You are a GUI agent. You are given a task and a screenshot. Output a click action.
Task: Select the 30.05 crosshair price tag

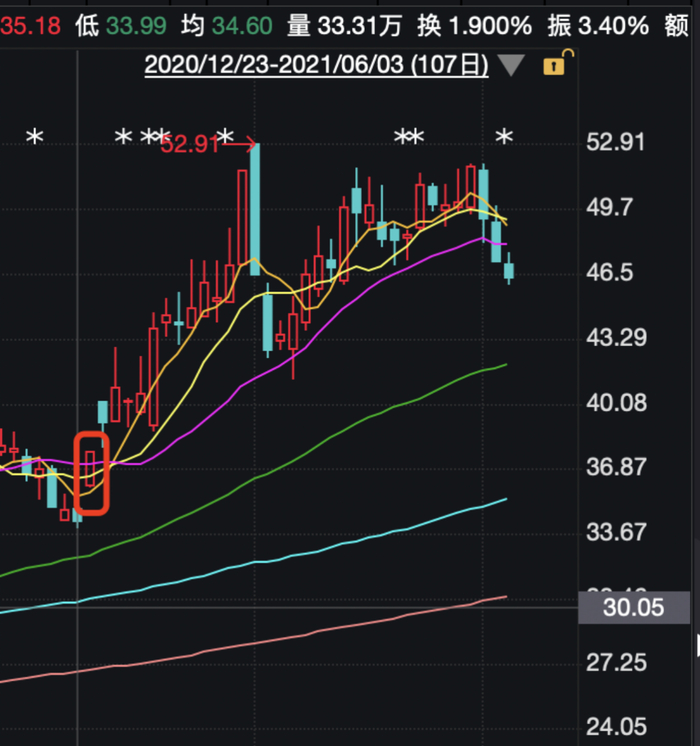633,608
